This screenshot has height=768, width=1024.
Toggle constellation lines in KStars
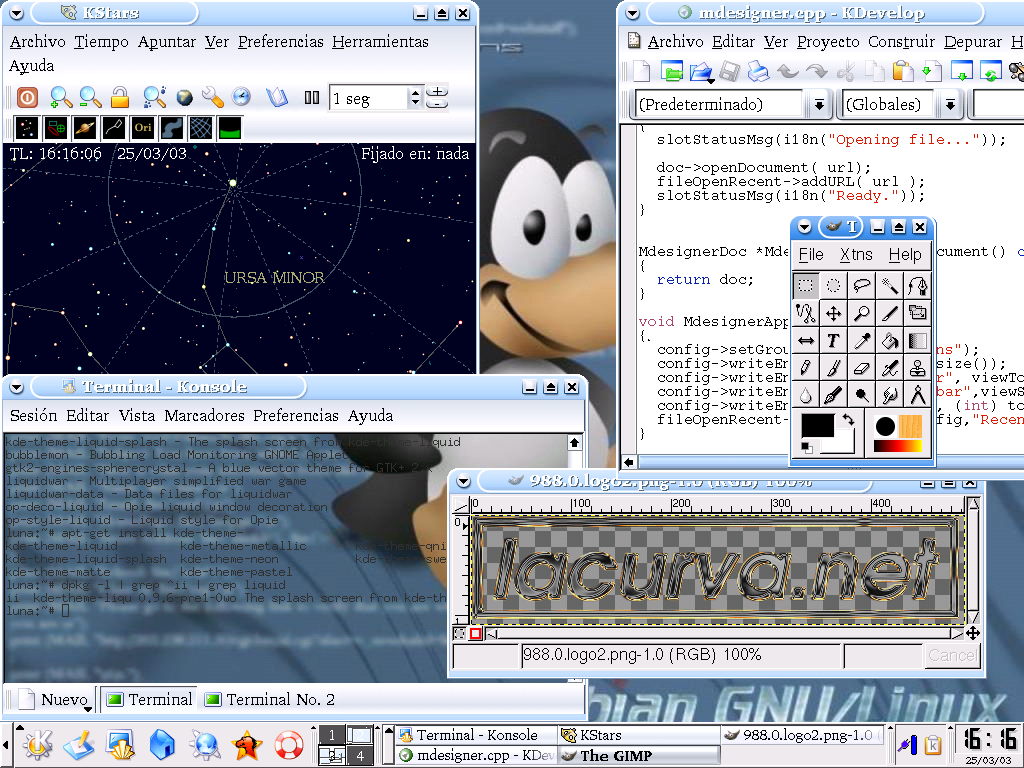pyautogui.click(x=114, y=128)
